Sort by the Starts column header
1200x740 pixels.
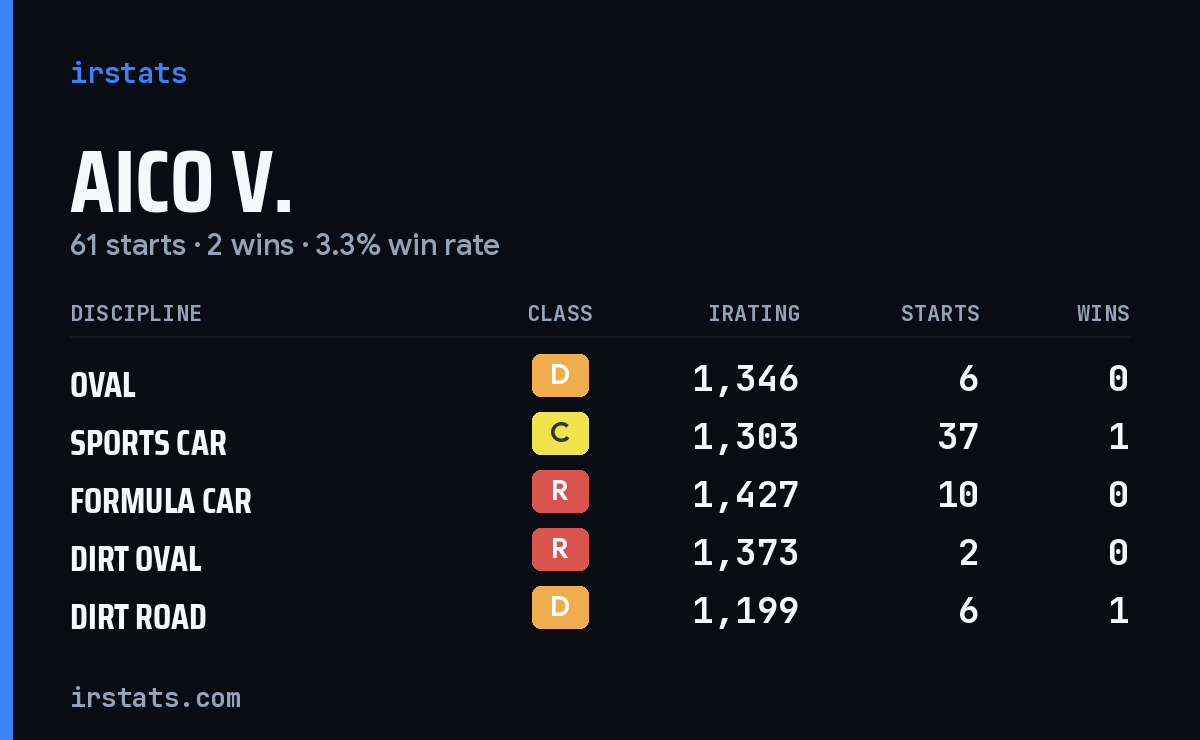[x=940, y=314]
